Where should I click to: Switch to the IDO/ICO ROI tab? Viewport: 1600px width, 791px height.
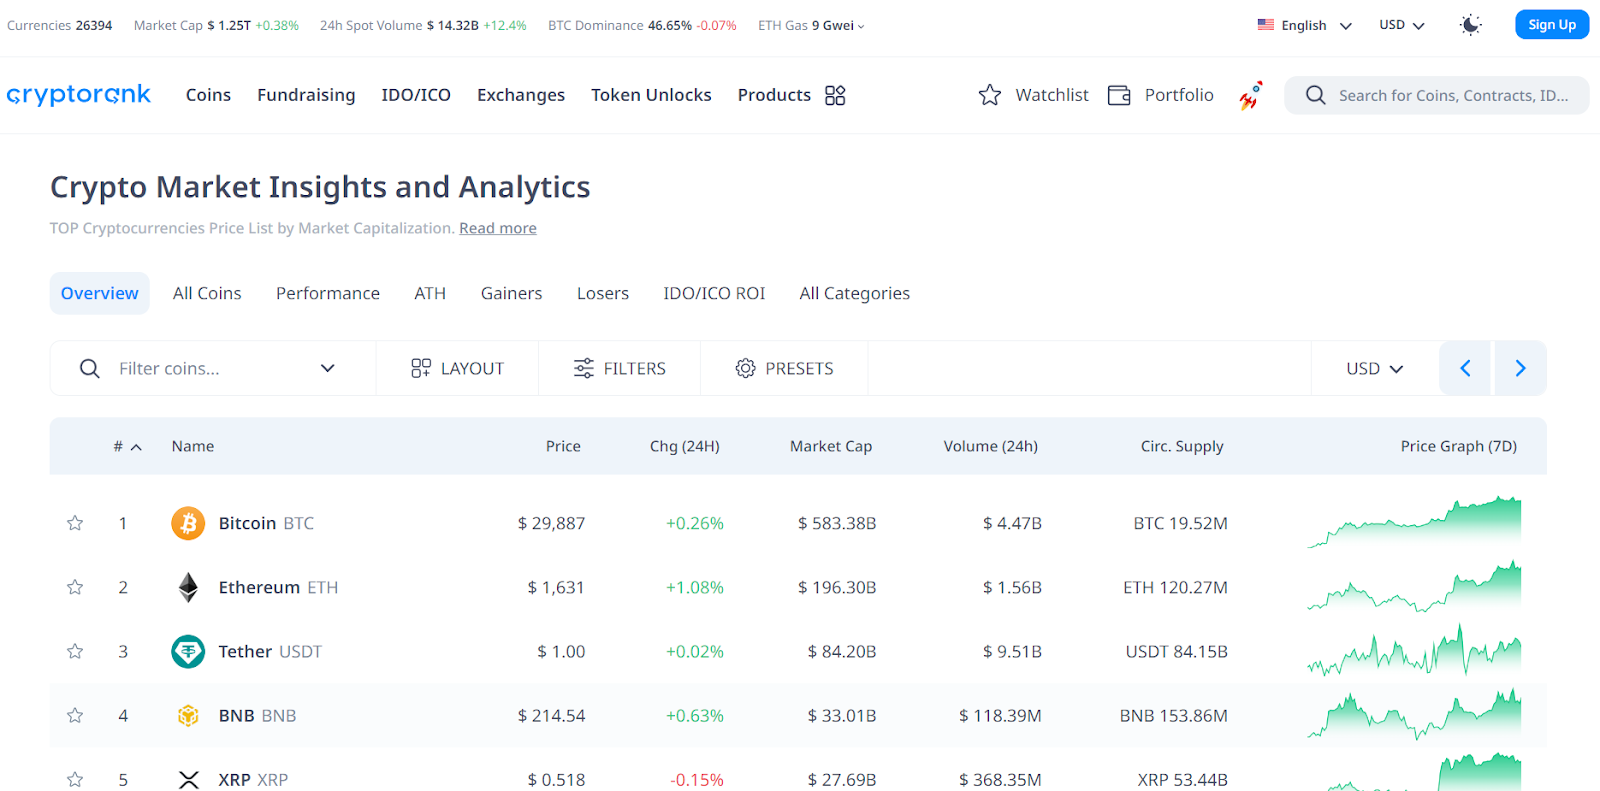[x=714, y=293]
